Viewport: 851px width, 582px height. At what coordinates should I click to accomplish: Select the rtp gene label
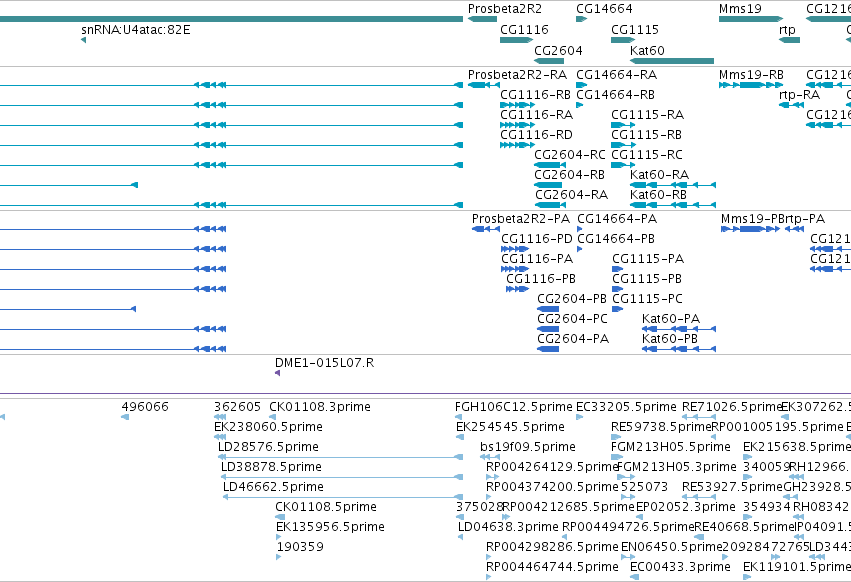(787, 29)
